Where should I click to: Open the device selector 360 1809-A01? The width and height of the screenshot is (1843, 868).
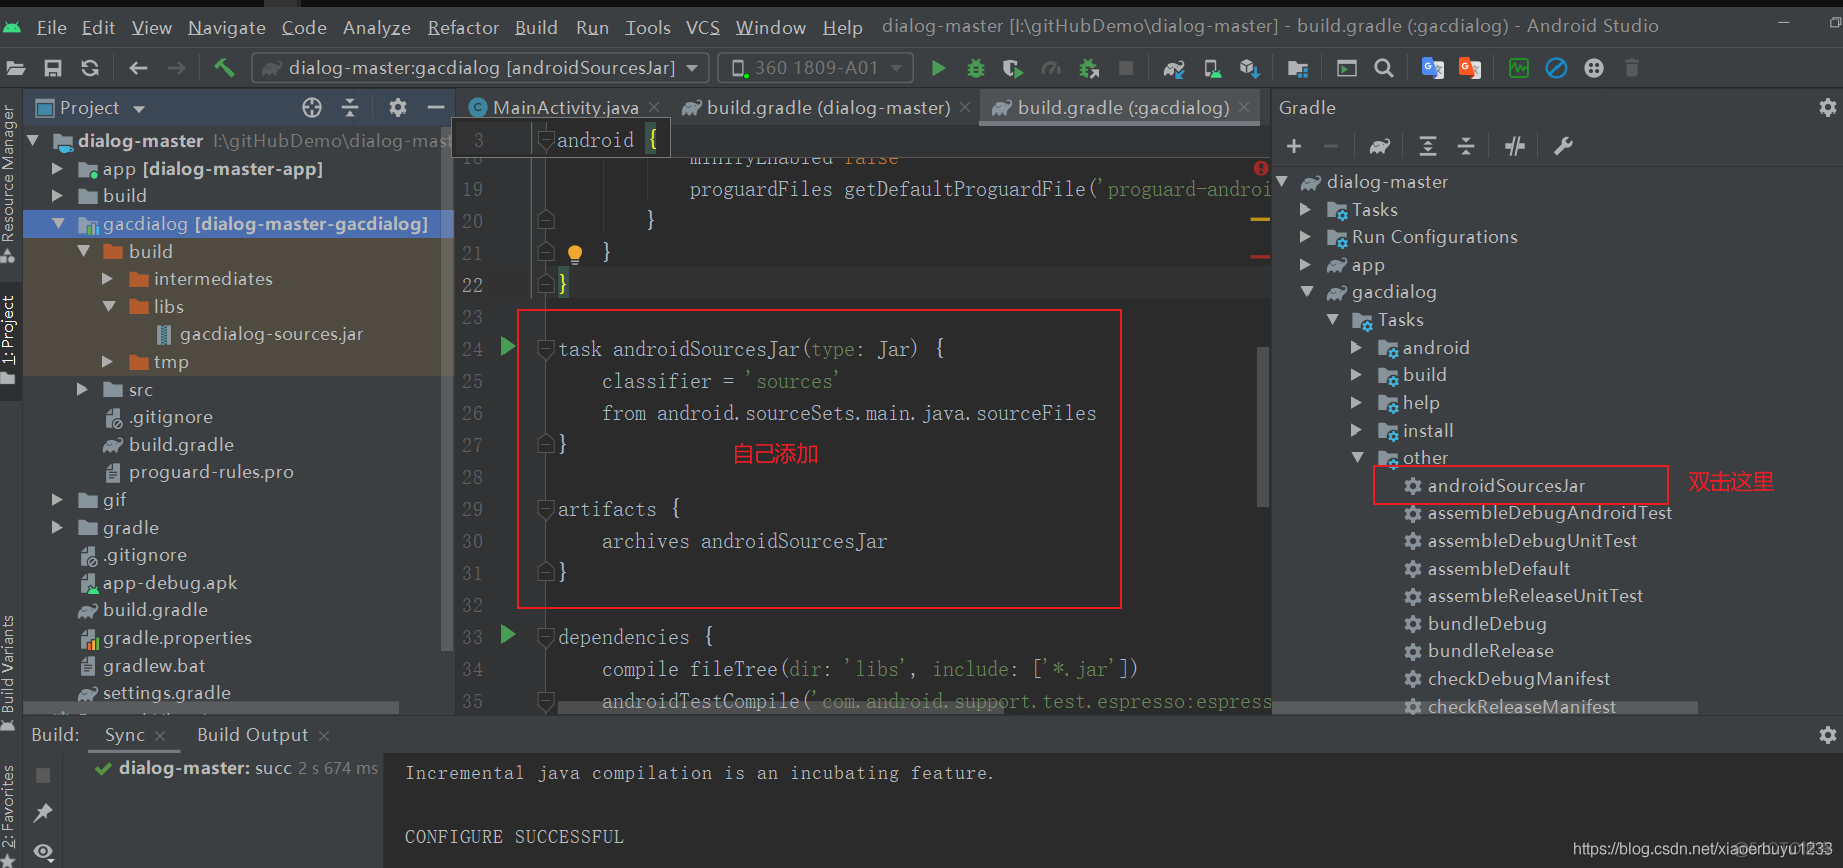pyautogui.click(x=815, y=68)
